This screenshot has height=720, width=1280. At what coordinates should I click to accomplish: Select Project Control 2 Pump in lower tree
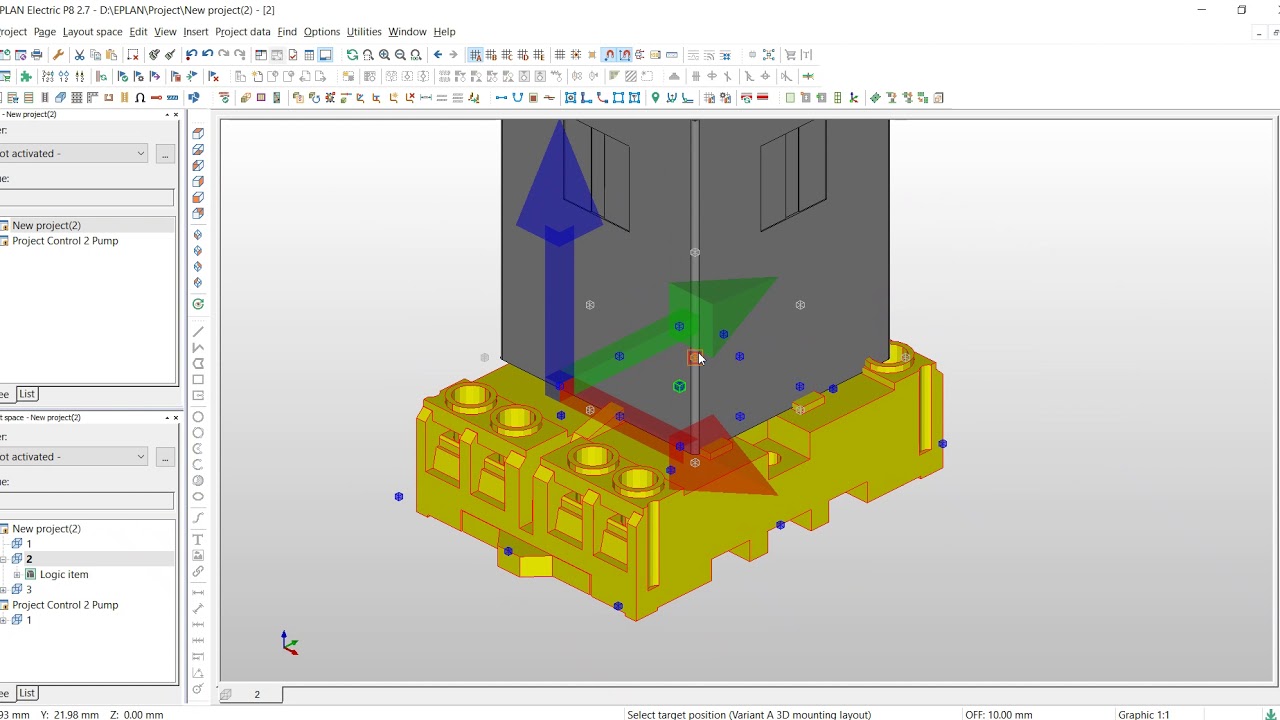click(65, 605)
